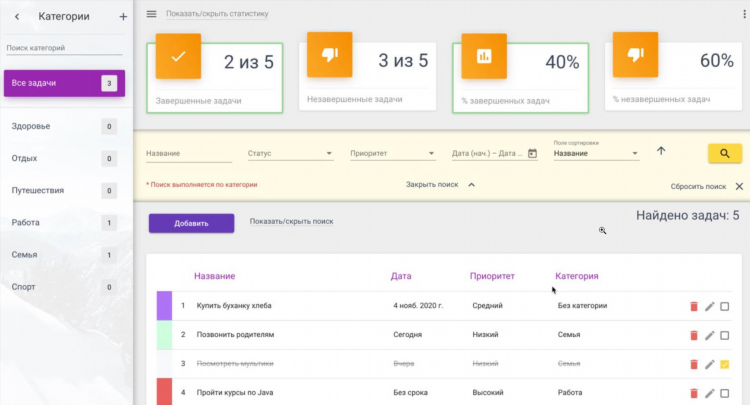Click Закрыть поиск link

coord(432,185)
